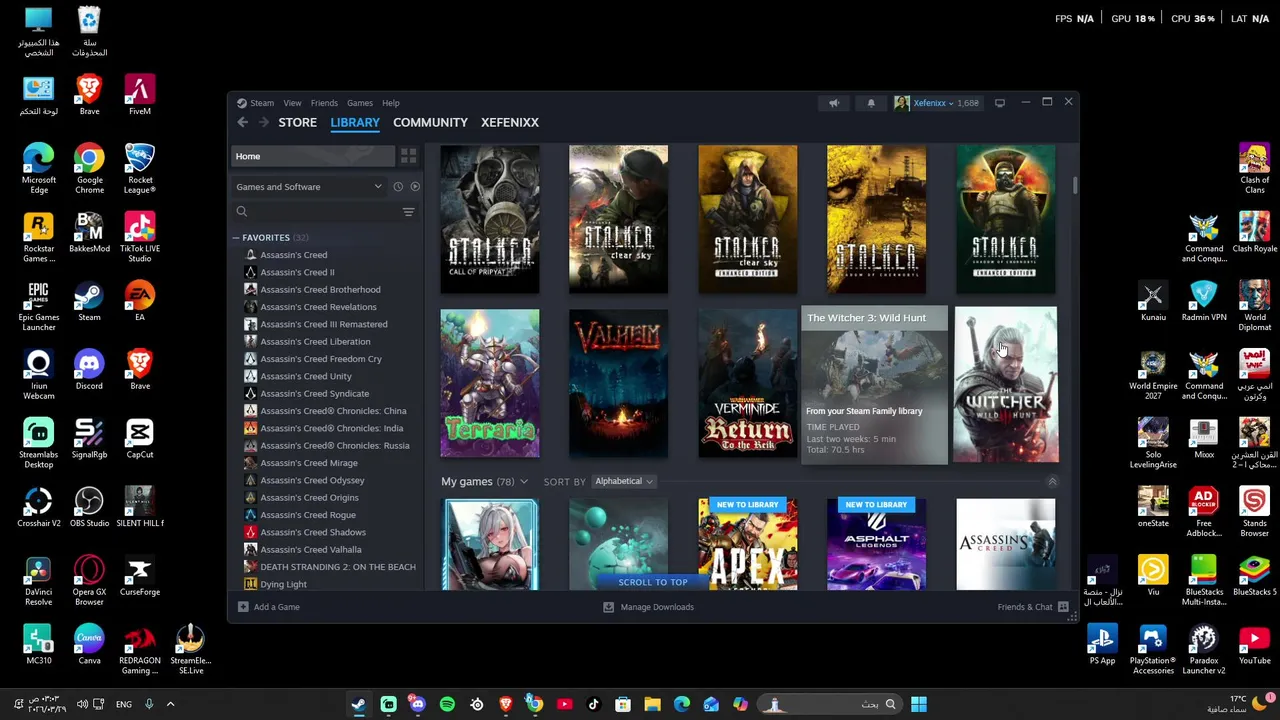Open the View menu
1280x720 pixels.
(x=292, y=103)
